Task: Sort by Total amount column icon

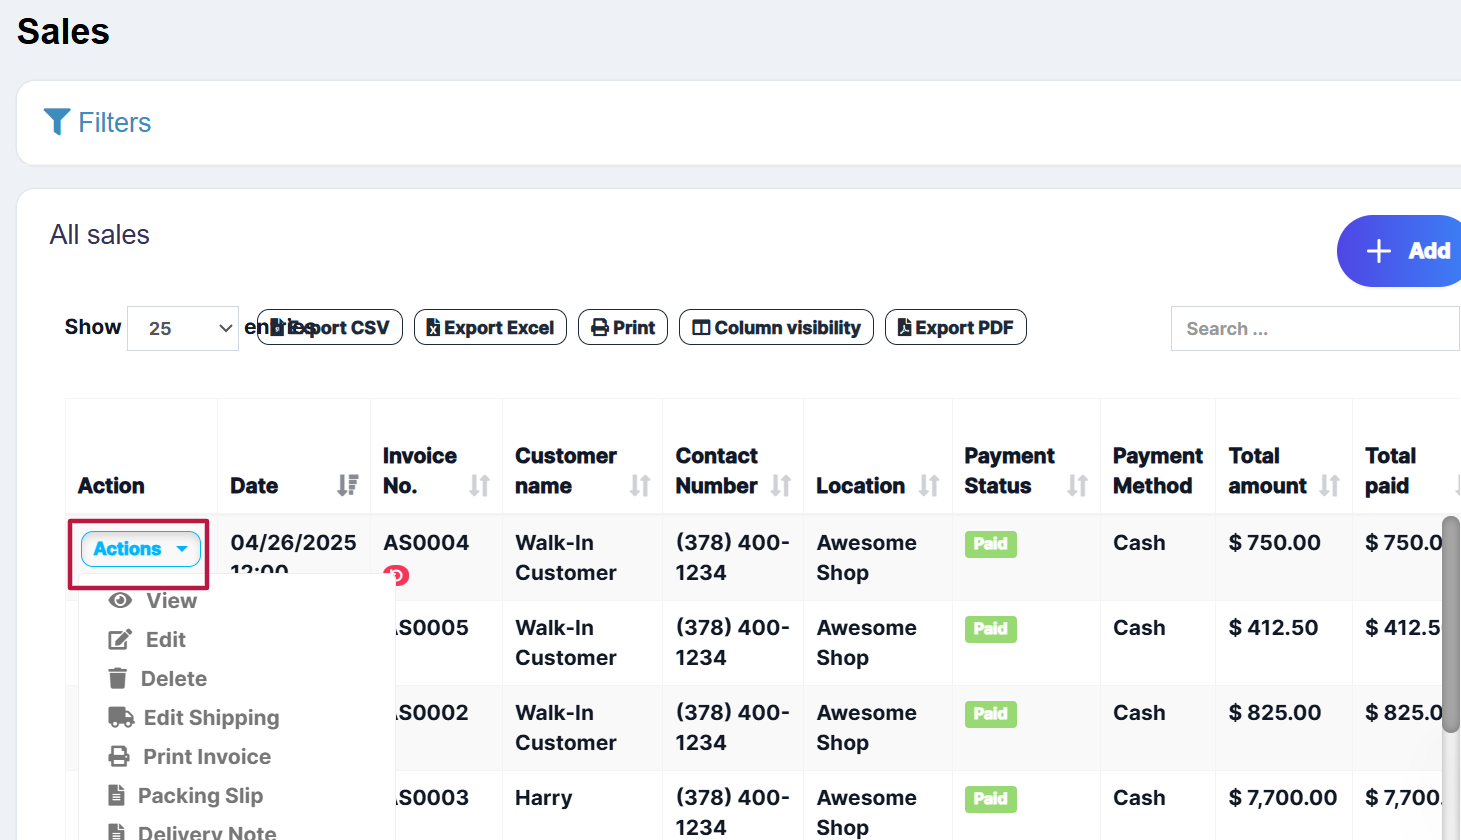Action: point(1329,486)
